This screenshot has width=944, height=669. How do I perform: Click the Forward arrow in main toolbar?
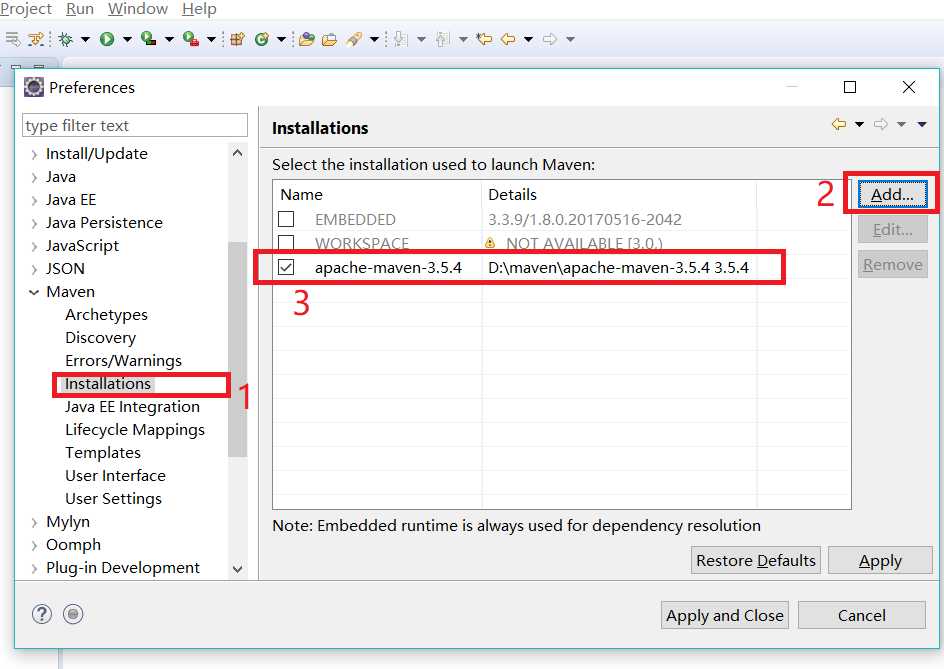pyautogui.click(x=549, y=39)
